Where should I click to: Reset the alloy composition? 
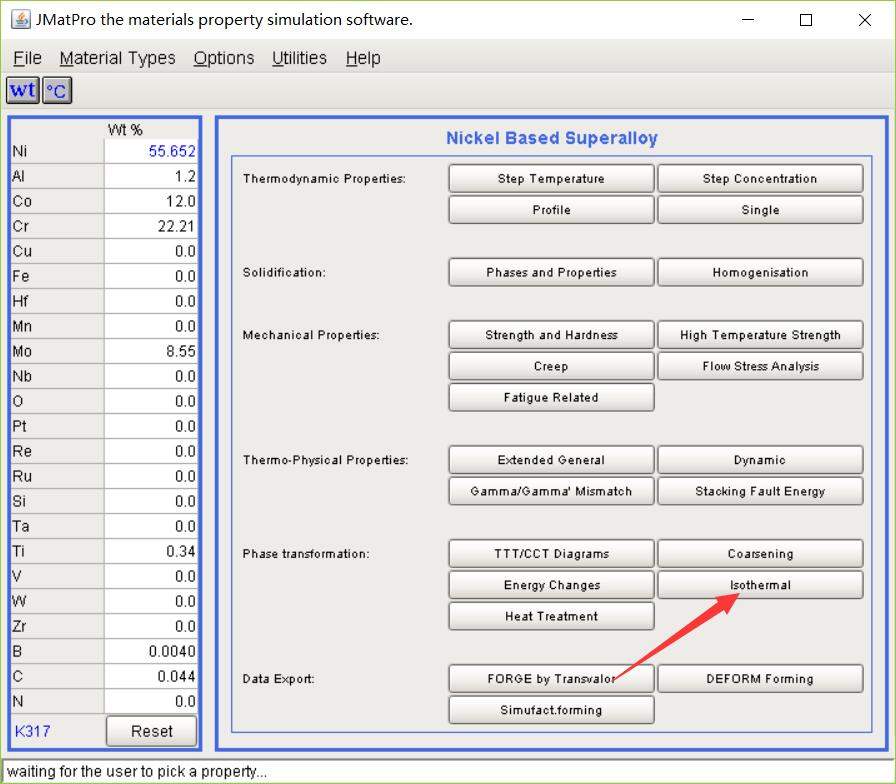tap(151, 731)
